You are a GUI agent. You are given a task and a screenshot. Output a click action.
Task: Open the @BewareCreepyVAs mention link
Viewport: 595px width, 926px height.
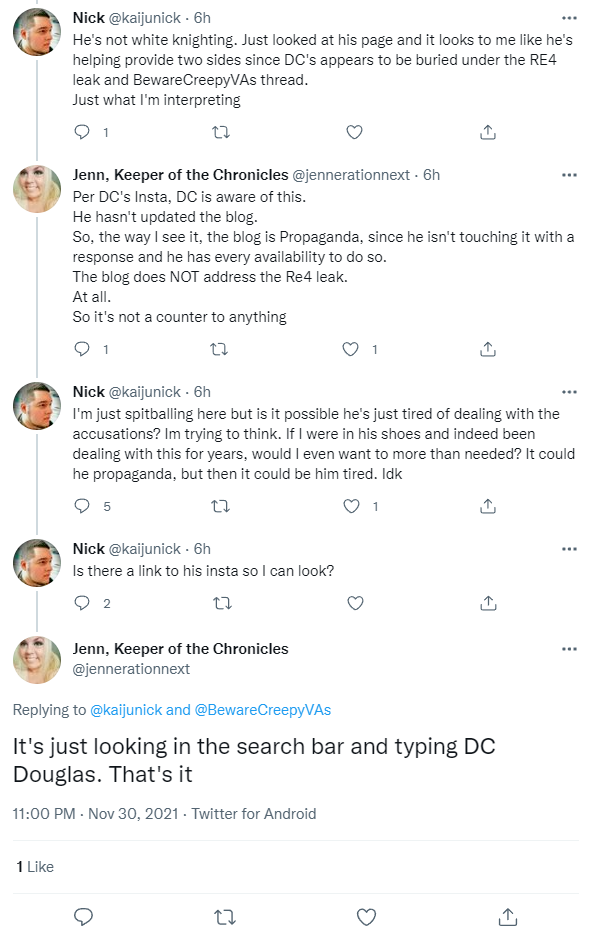point(263,710)
